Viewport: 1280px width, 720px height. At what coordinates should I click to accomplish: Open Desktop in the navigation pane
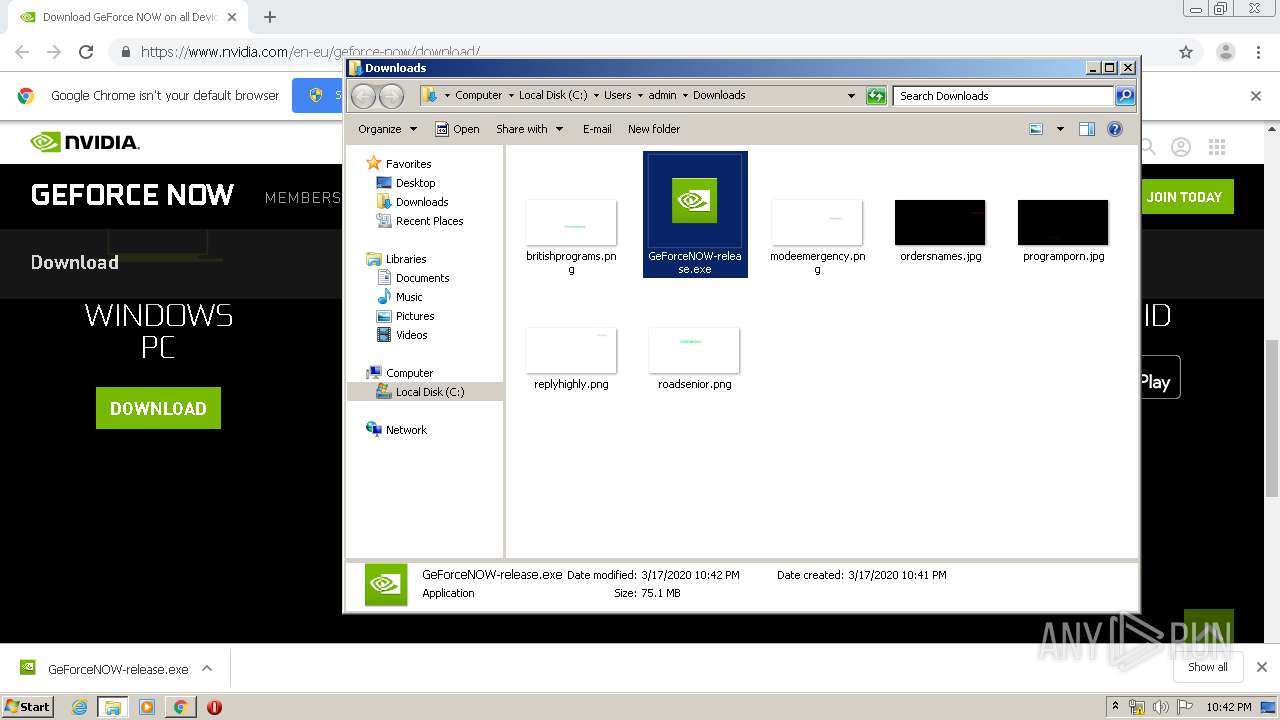coord(415,183)
